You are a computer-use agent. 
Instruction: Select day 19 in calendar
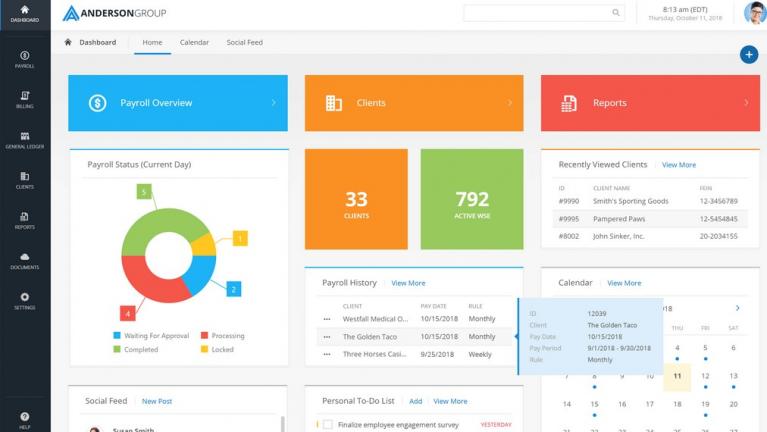point(705,405)
